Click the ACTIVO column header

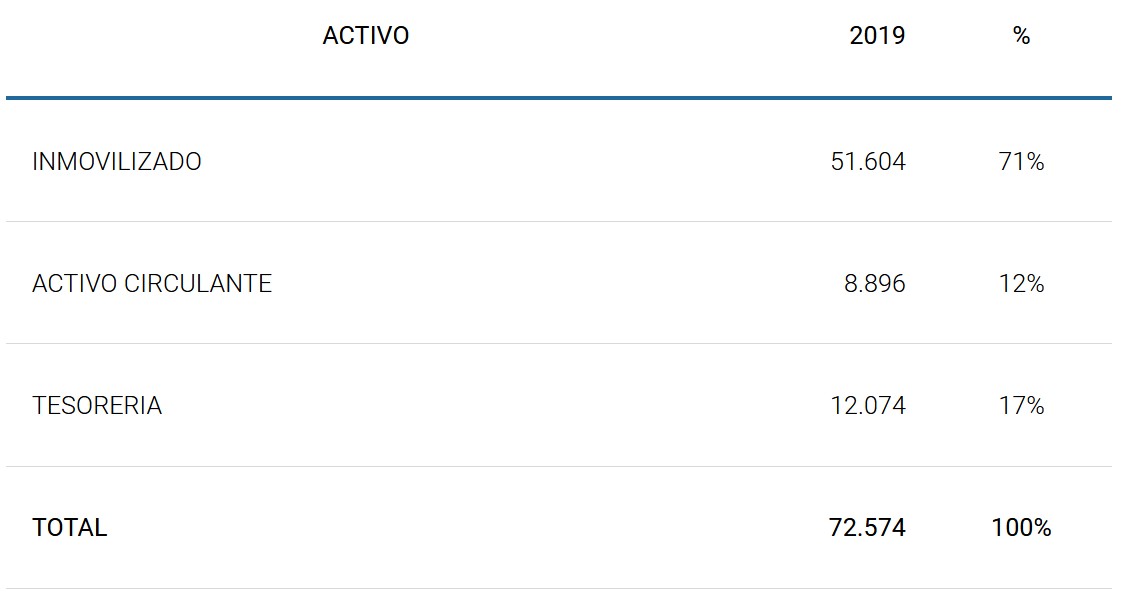(366, 36)
